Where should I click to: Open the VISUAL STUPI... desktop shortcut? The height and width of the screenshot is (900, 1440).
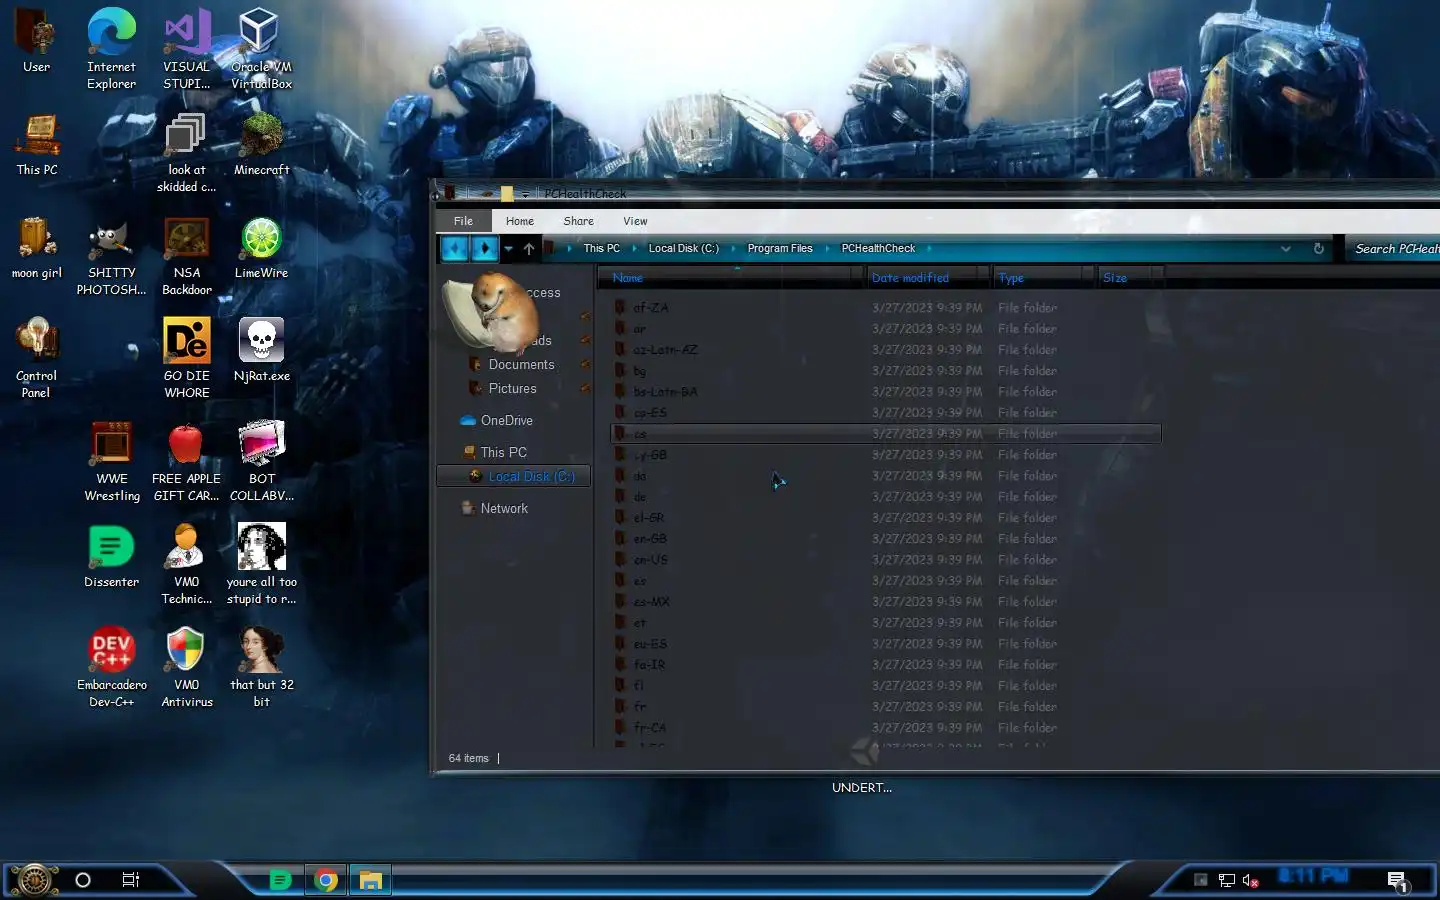pyautogui.click(x=187, y=48)
